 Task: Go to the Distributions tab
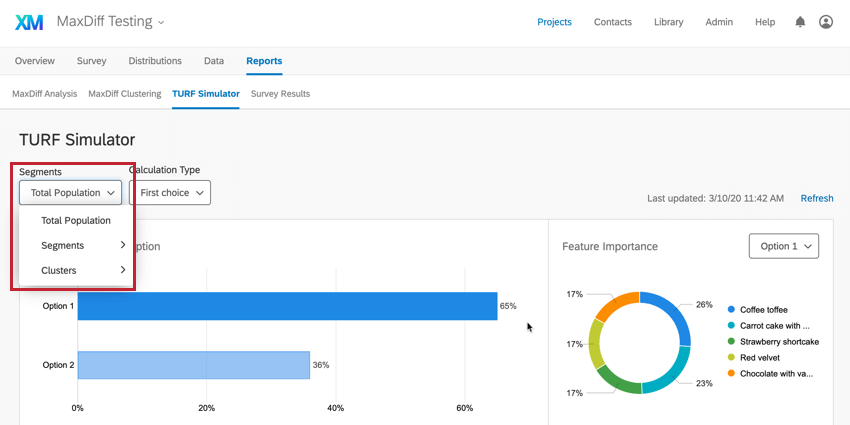[x=155, y=61]
